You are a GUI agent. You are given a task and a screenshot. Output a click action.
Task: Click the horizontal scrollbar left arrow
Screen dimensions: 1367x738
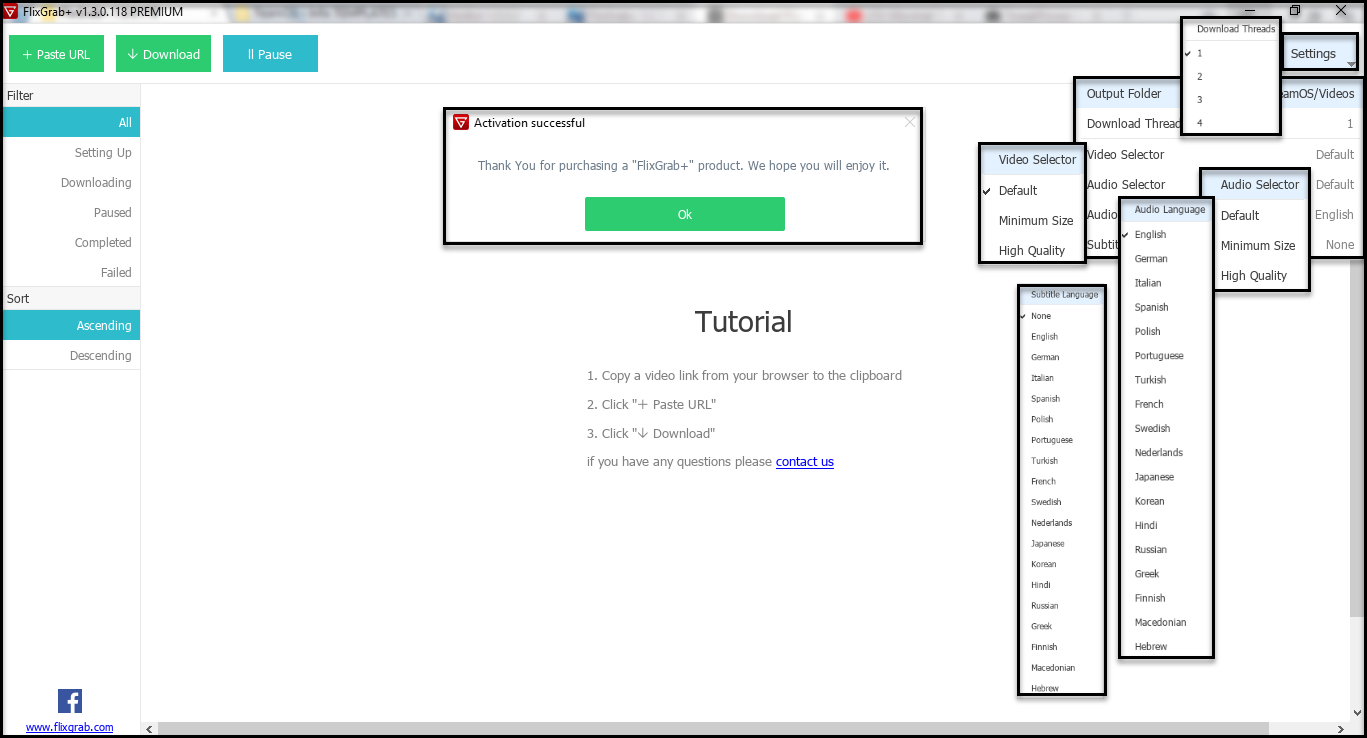click(150, 728)
